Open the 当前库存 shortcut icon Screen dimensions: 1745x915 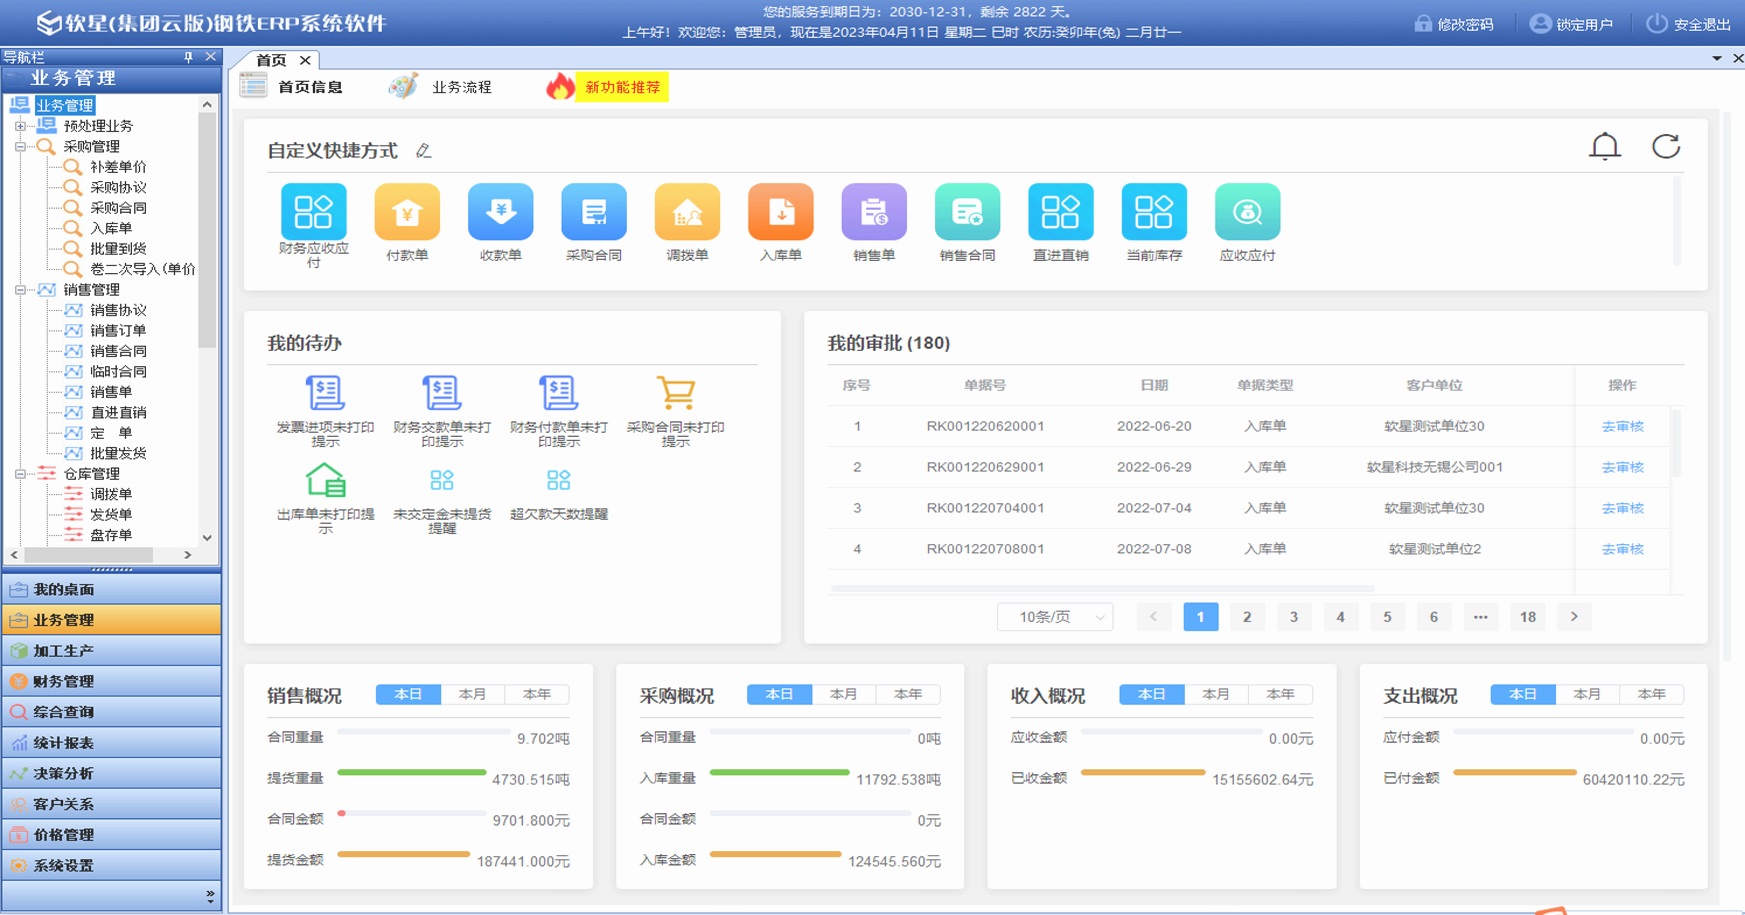1154,212
